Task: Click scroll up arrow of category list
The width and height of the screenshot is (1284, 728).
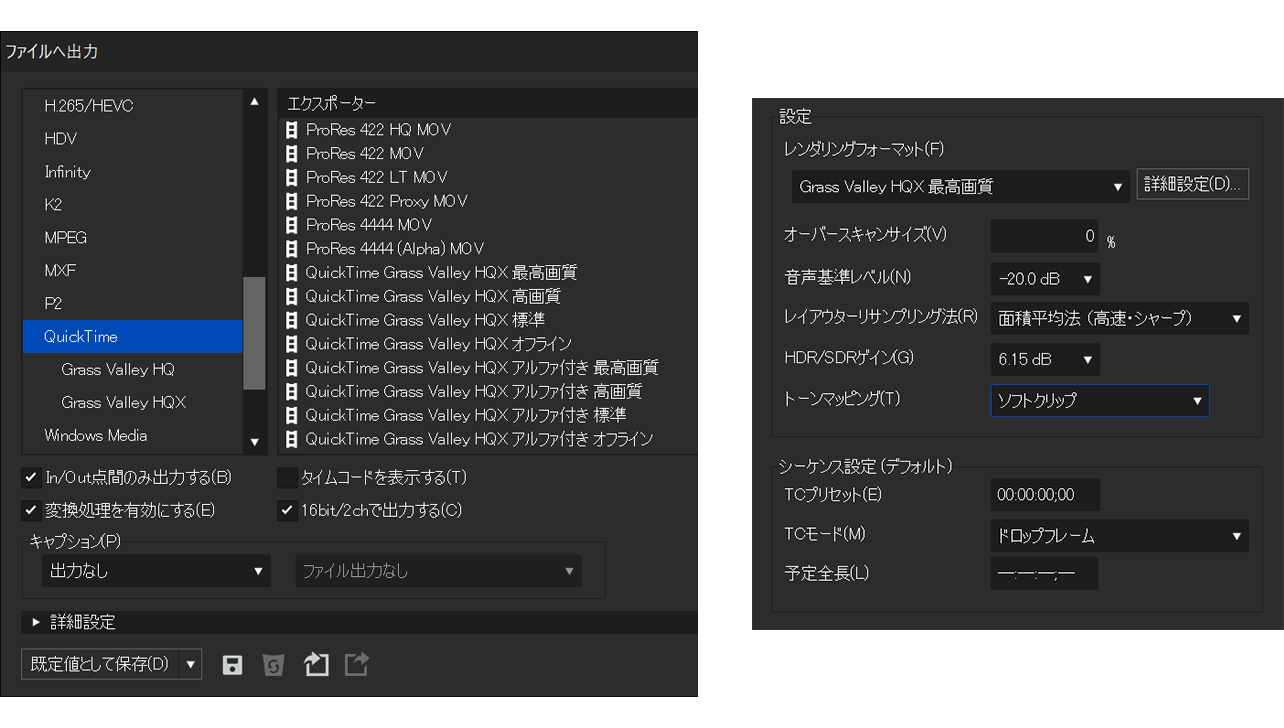Action: point(254,101)
